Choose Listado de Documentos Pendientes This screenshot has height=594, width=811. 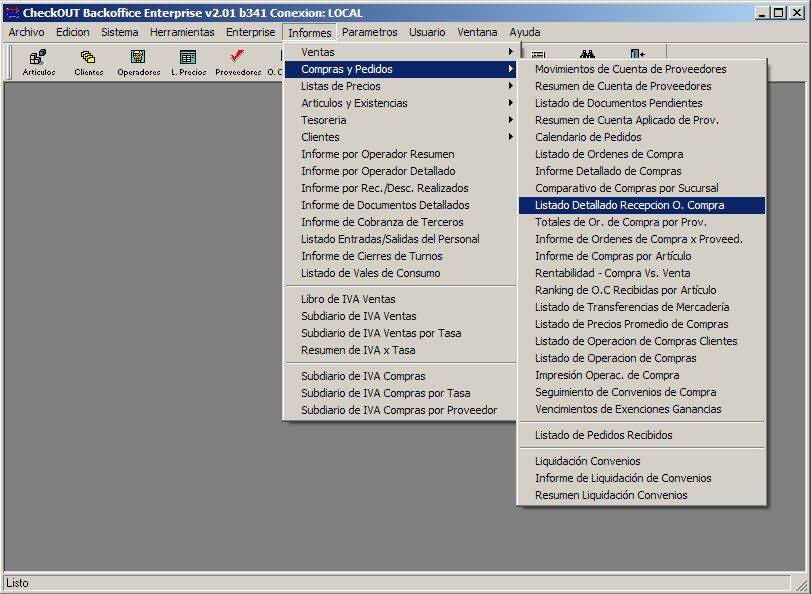(642, 103)
